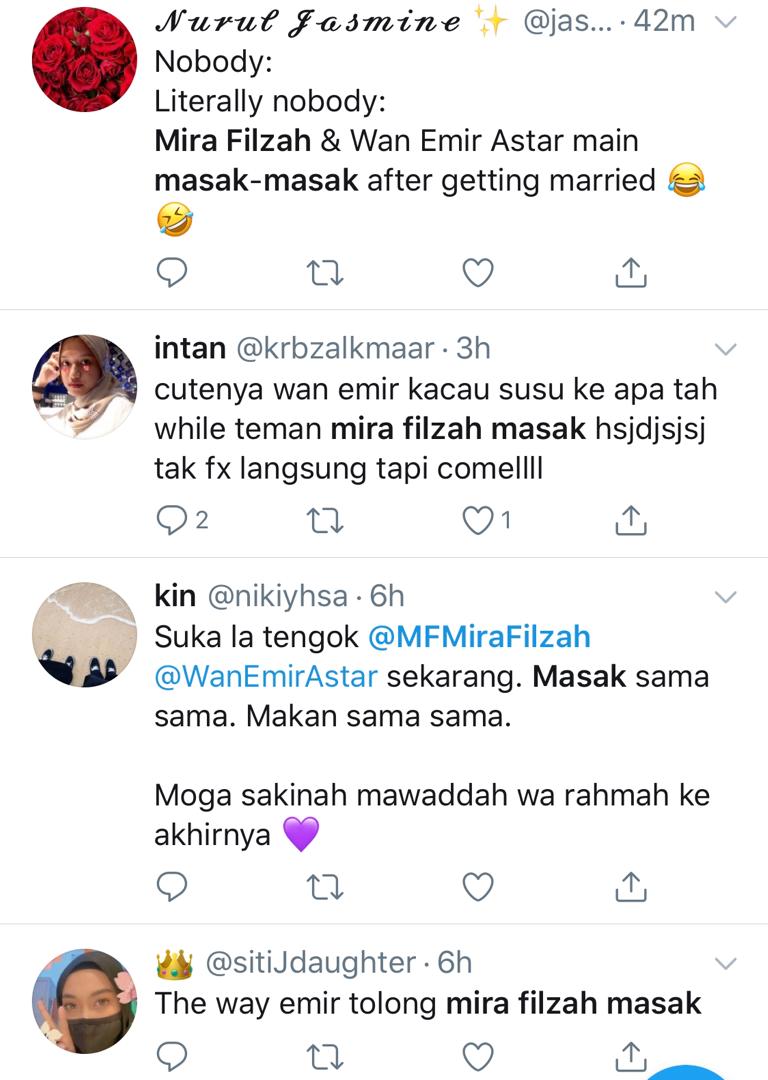This screenshot has height=1080, width=768.
Task: Like Nurul Jasmine's tweet
Action: pyautogui.click(x=479, y=271)
